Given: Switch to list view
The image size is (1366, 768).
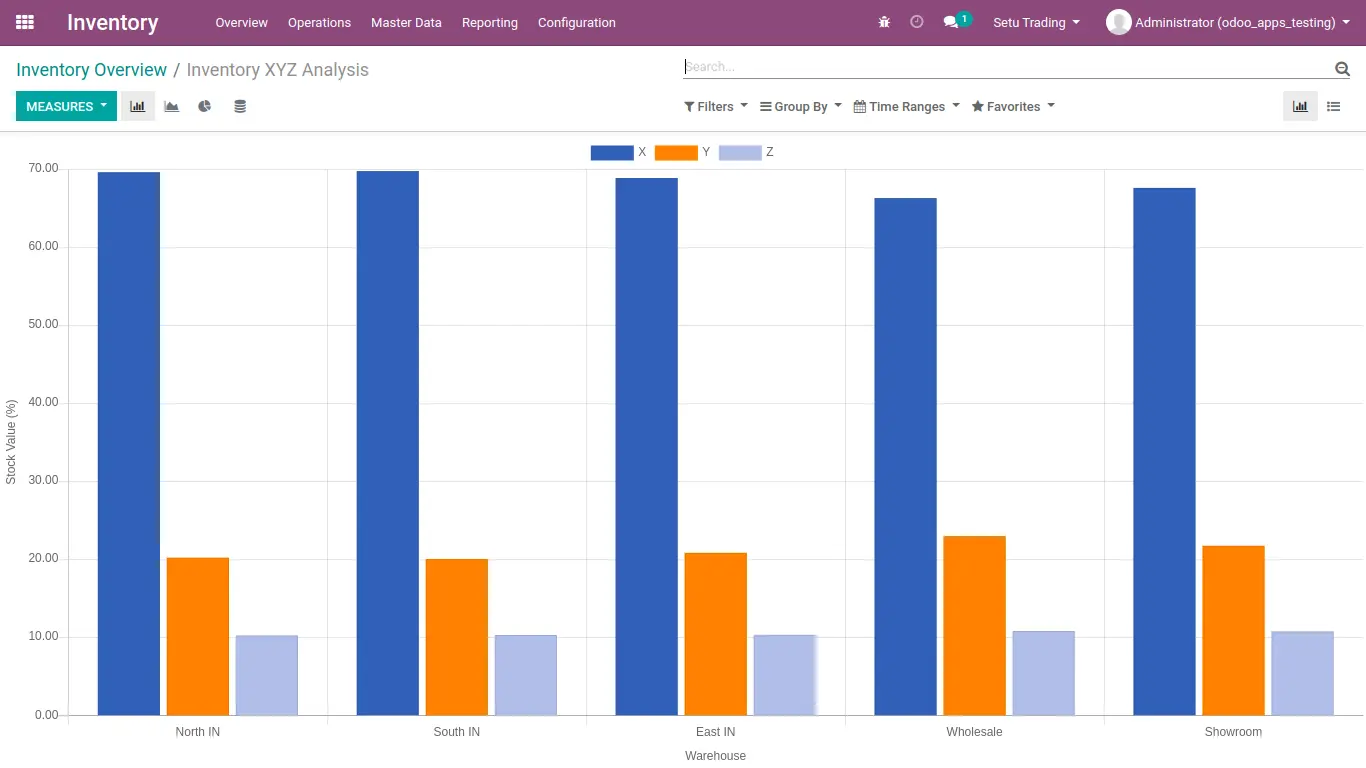Looking at the screenshot, I should pyautogui.click(x=1334, y=106).
